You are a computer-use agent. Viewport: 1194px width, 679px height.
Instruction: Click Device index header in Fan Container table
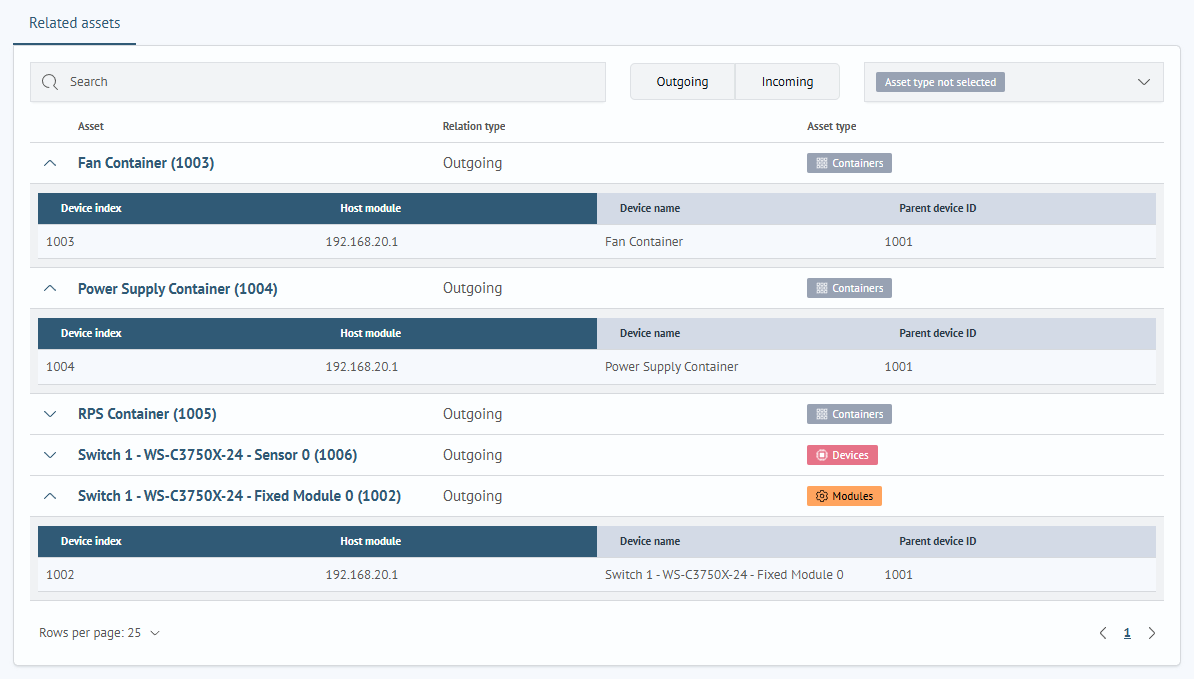[x=91, y=209]
